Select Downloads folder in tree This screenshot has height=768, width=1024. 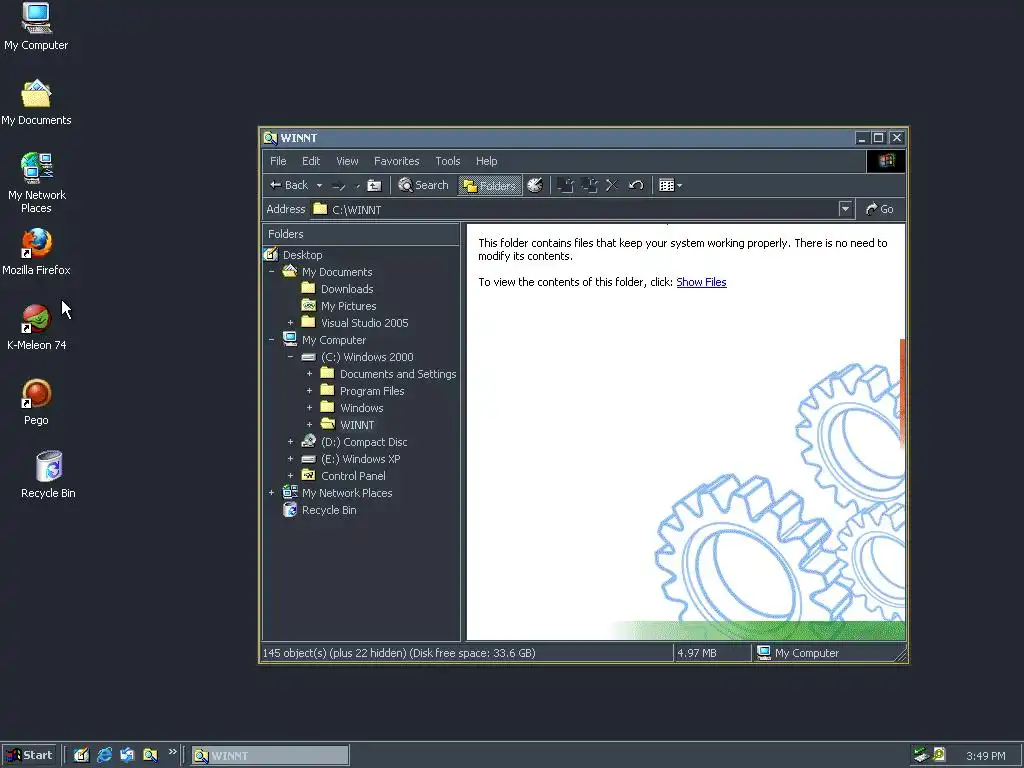pos(337,289)
